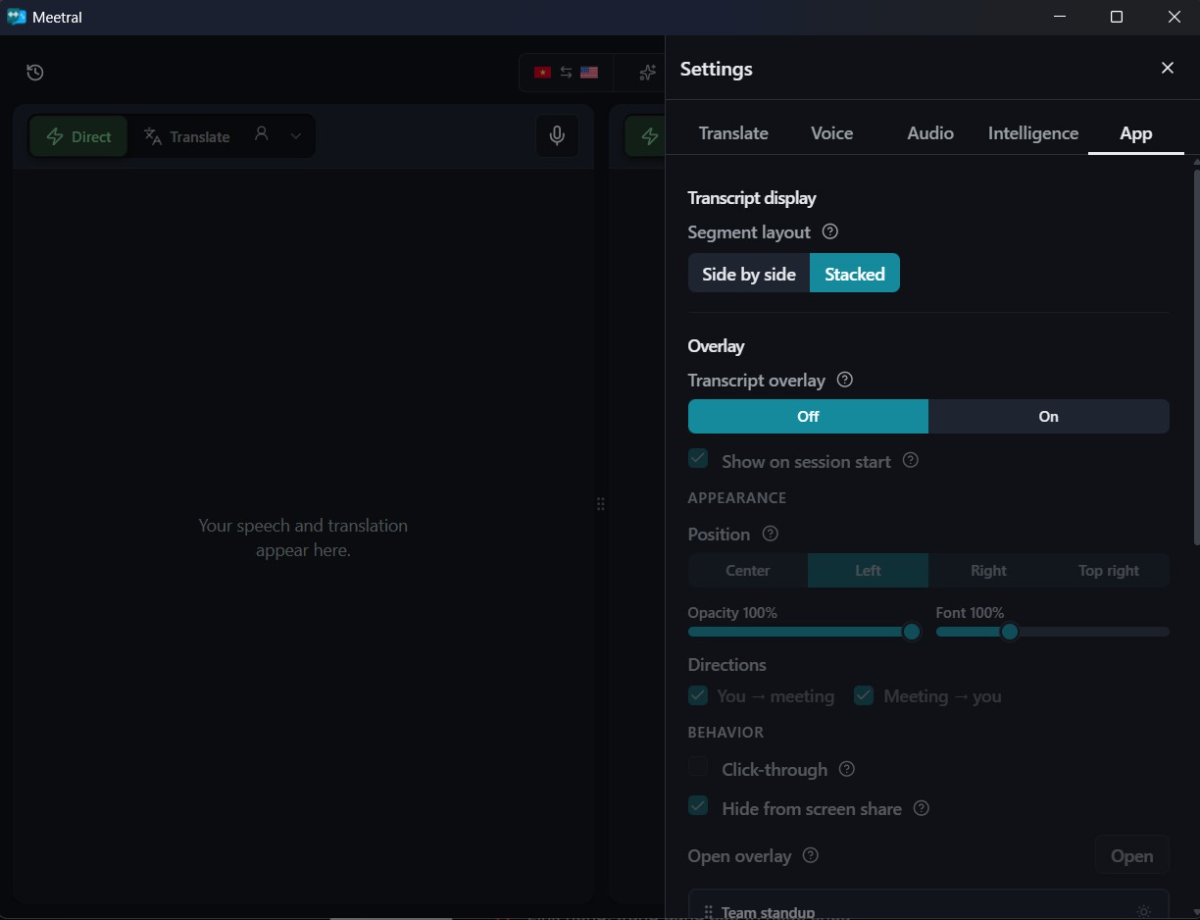Image resolution: width=1200 pixels, height=920 pixels.
Task: Click the Opacity slider handle
Action: (x=911, y=632)
